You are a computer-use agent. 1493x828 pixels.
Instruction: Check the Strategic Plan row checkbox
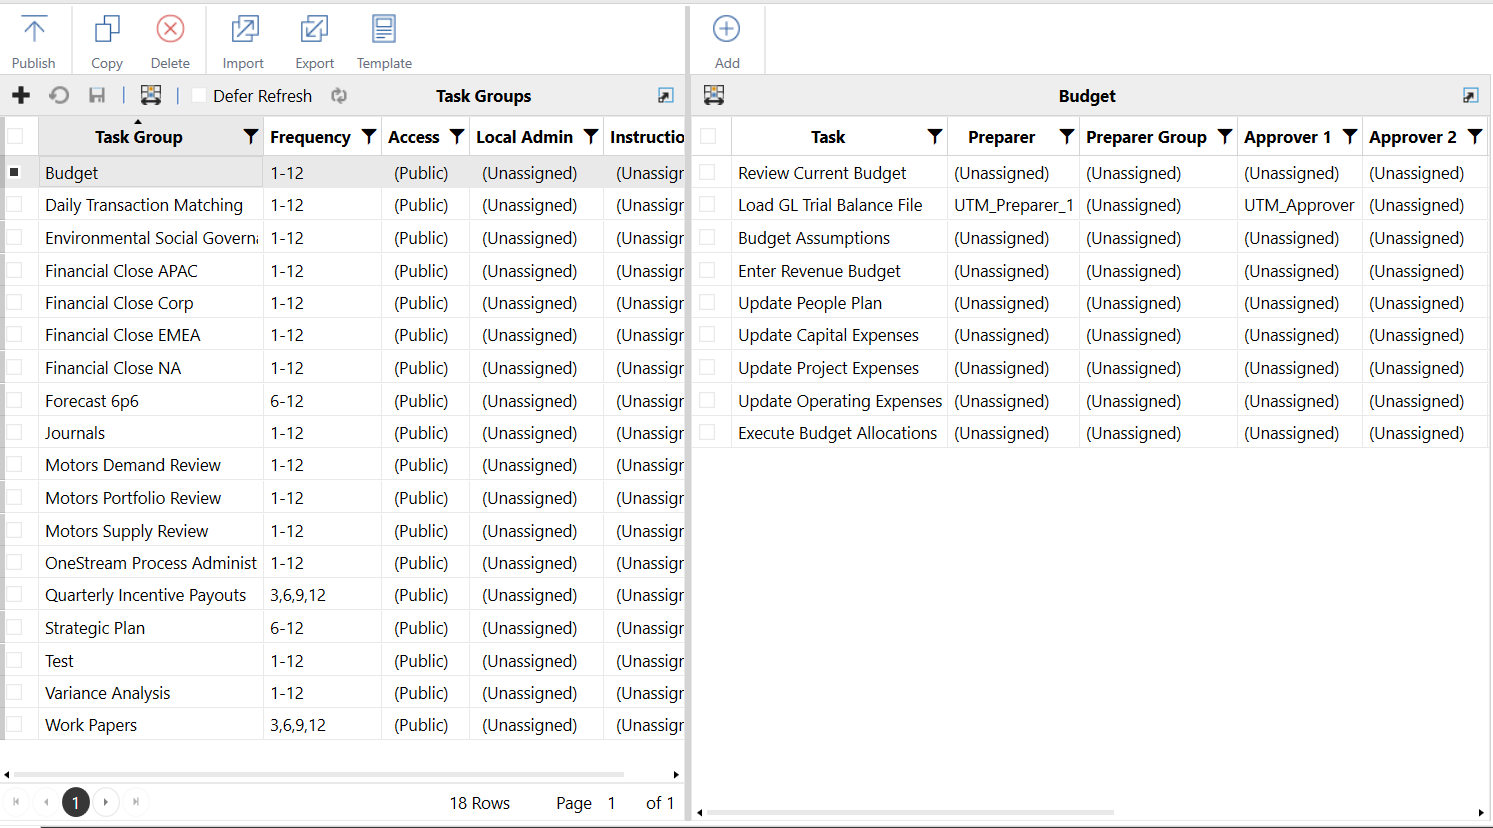coord(15,627)
